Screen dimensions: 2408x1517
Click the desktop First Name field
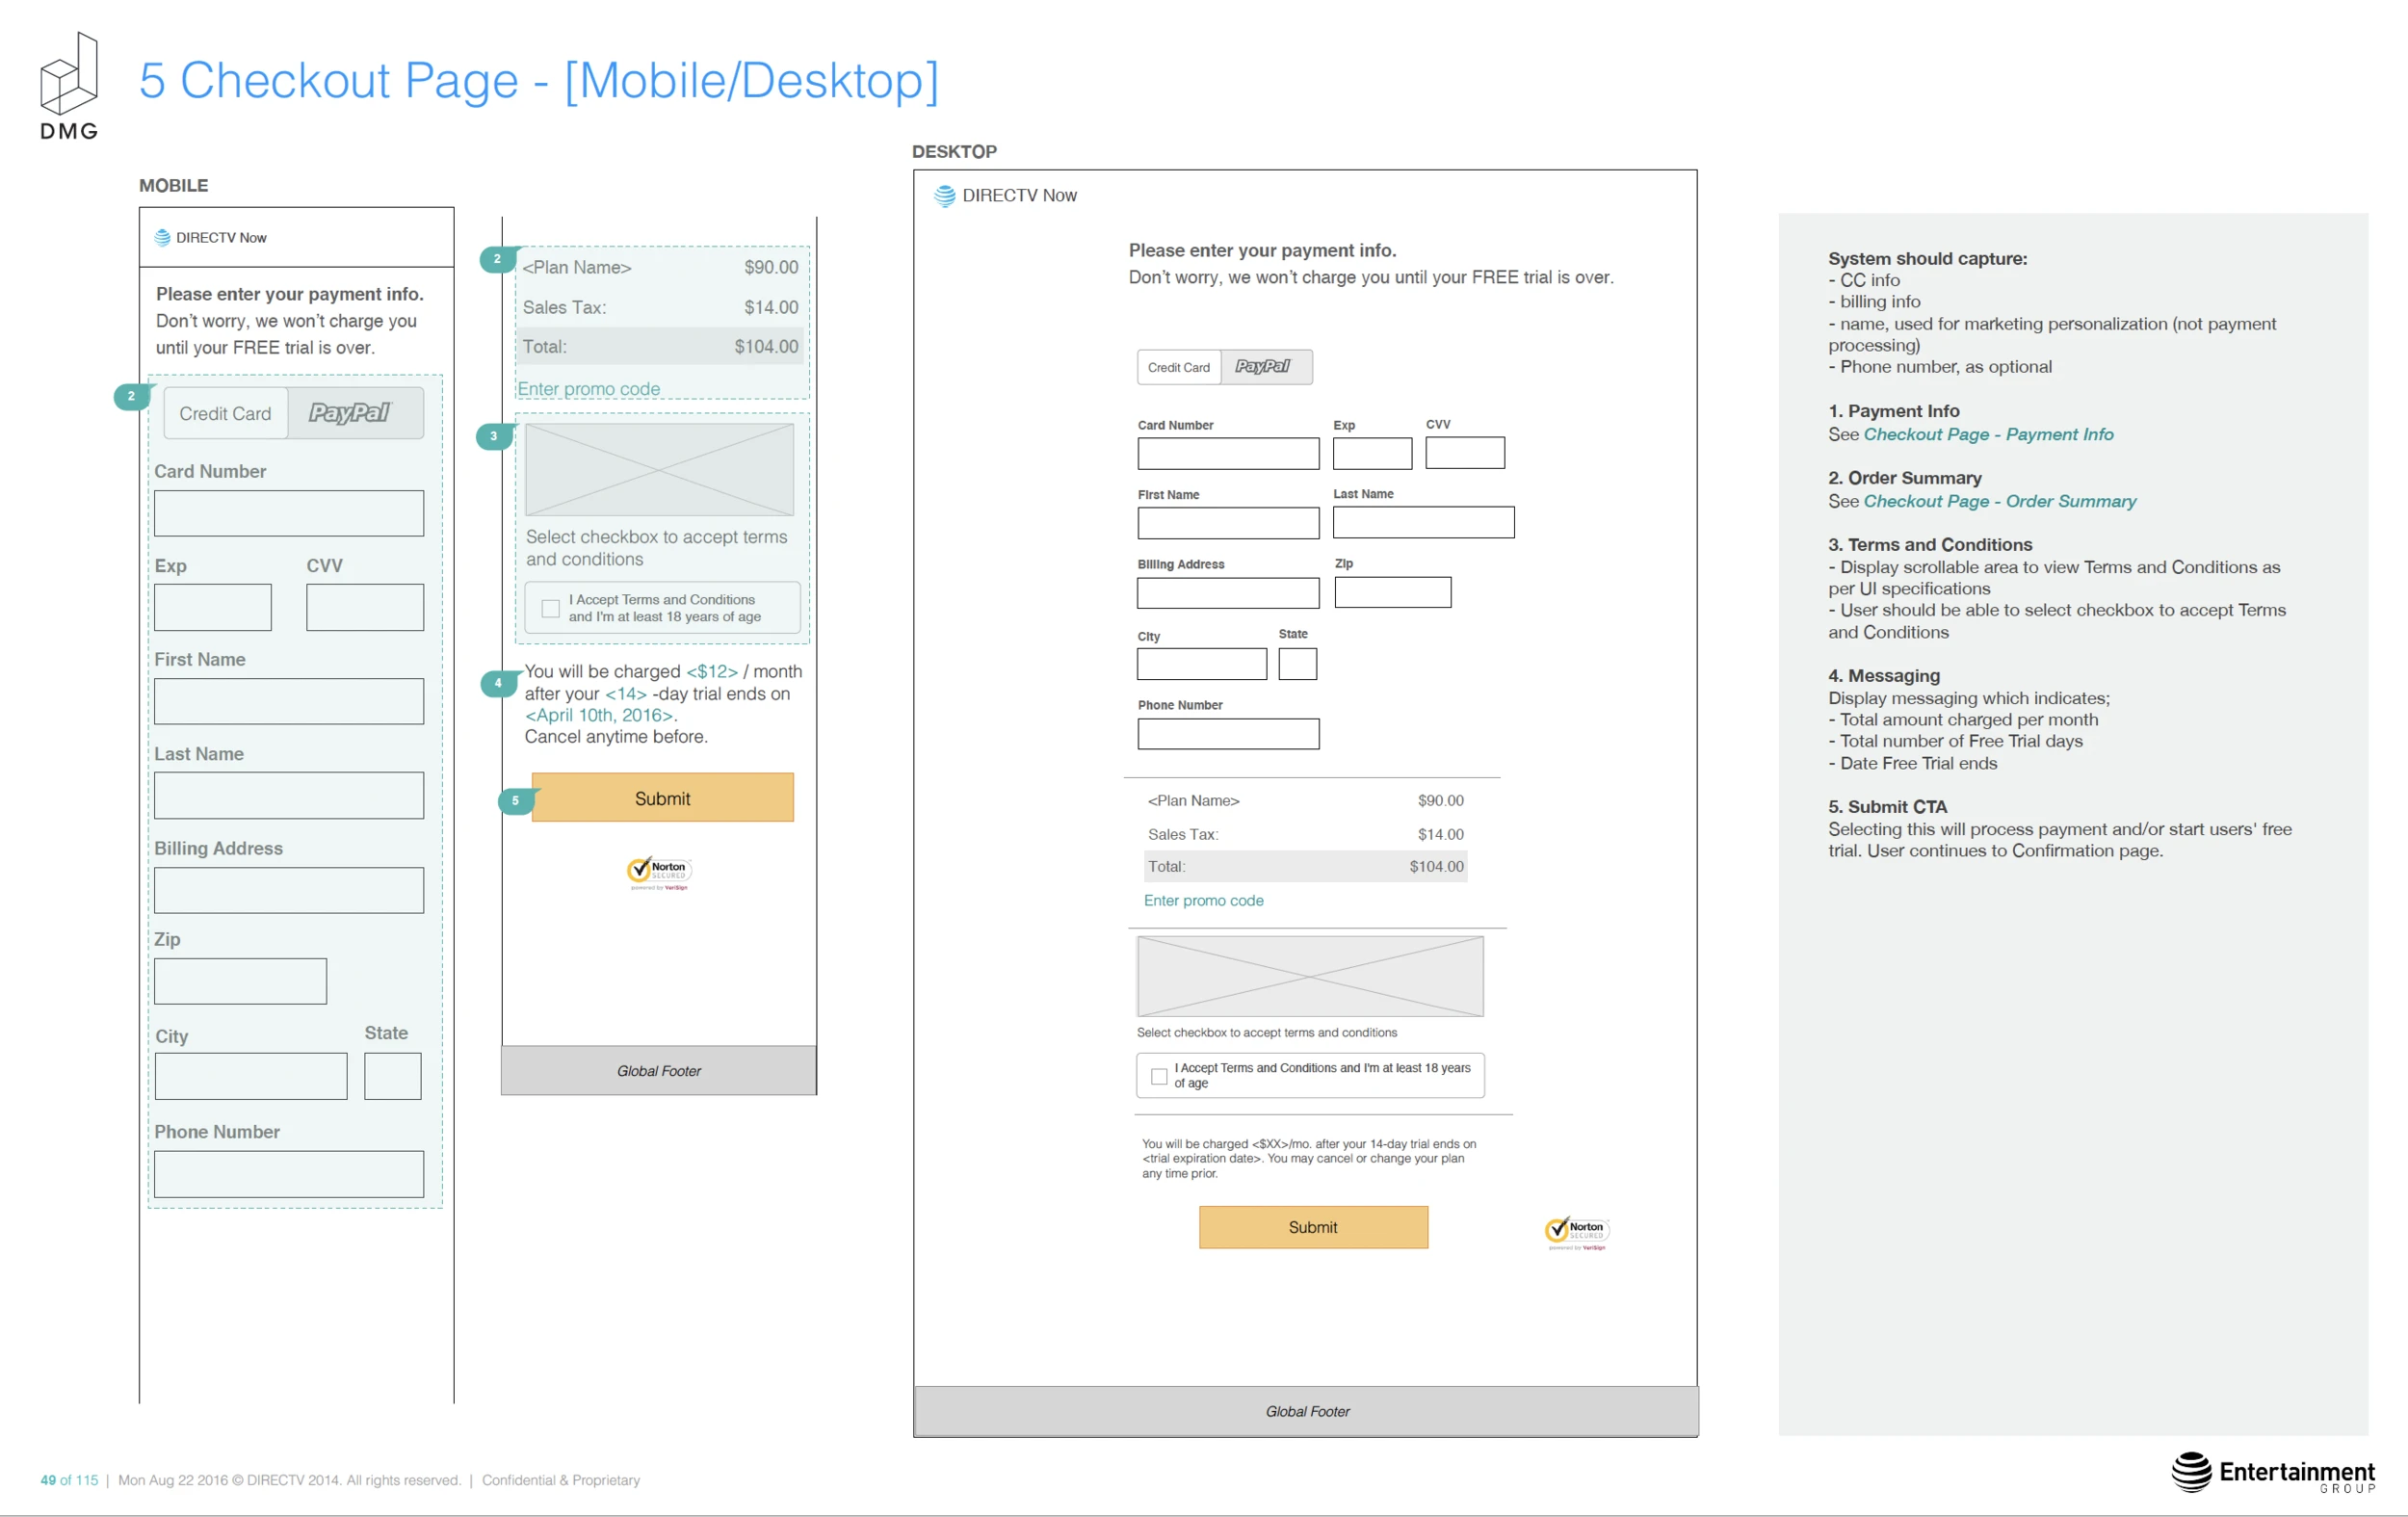pyautogui.click(x=1229, y=524)
